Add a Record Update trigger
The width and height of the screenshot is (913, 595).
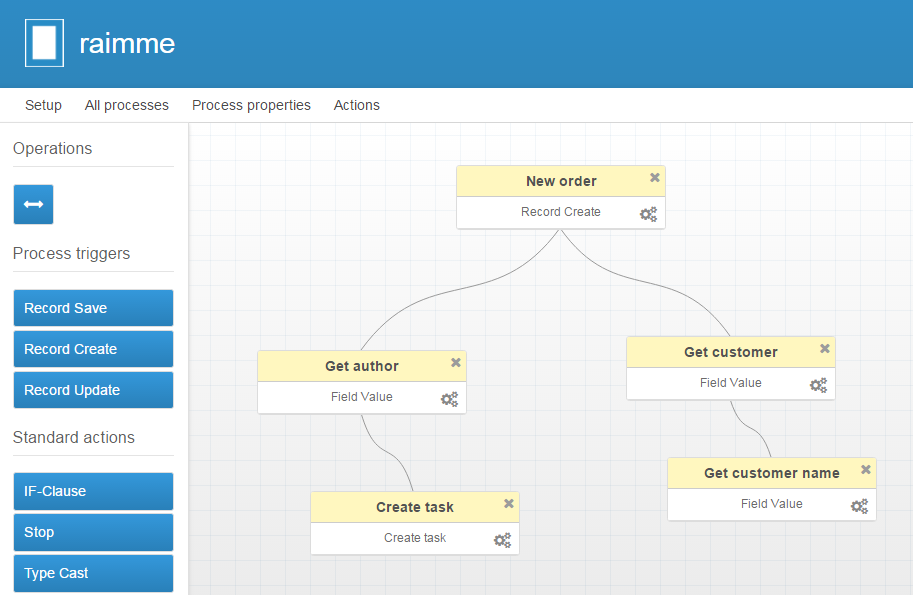click(93, 390)
